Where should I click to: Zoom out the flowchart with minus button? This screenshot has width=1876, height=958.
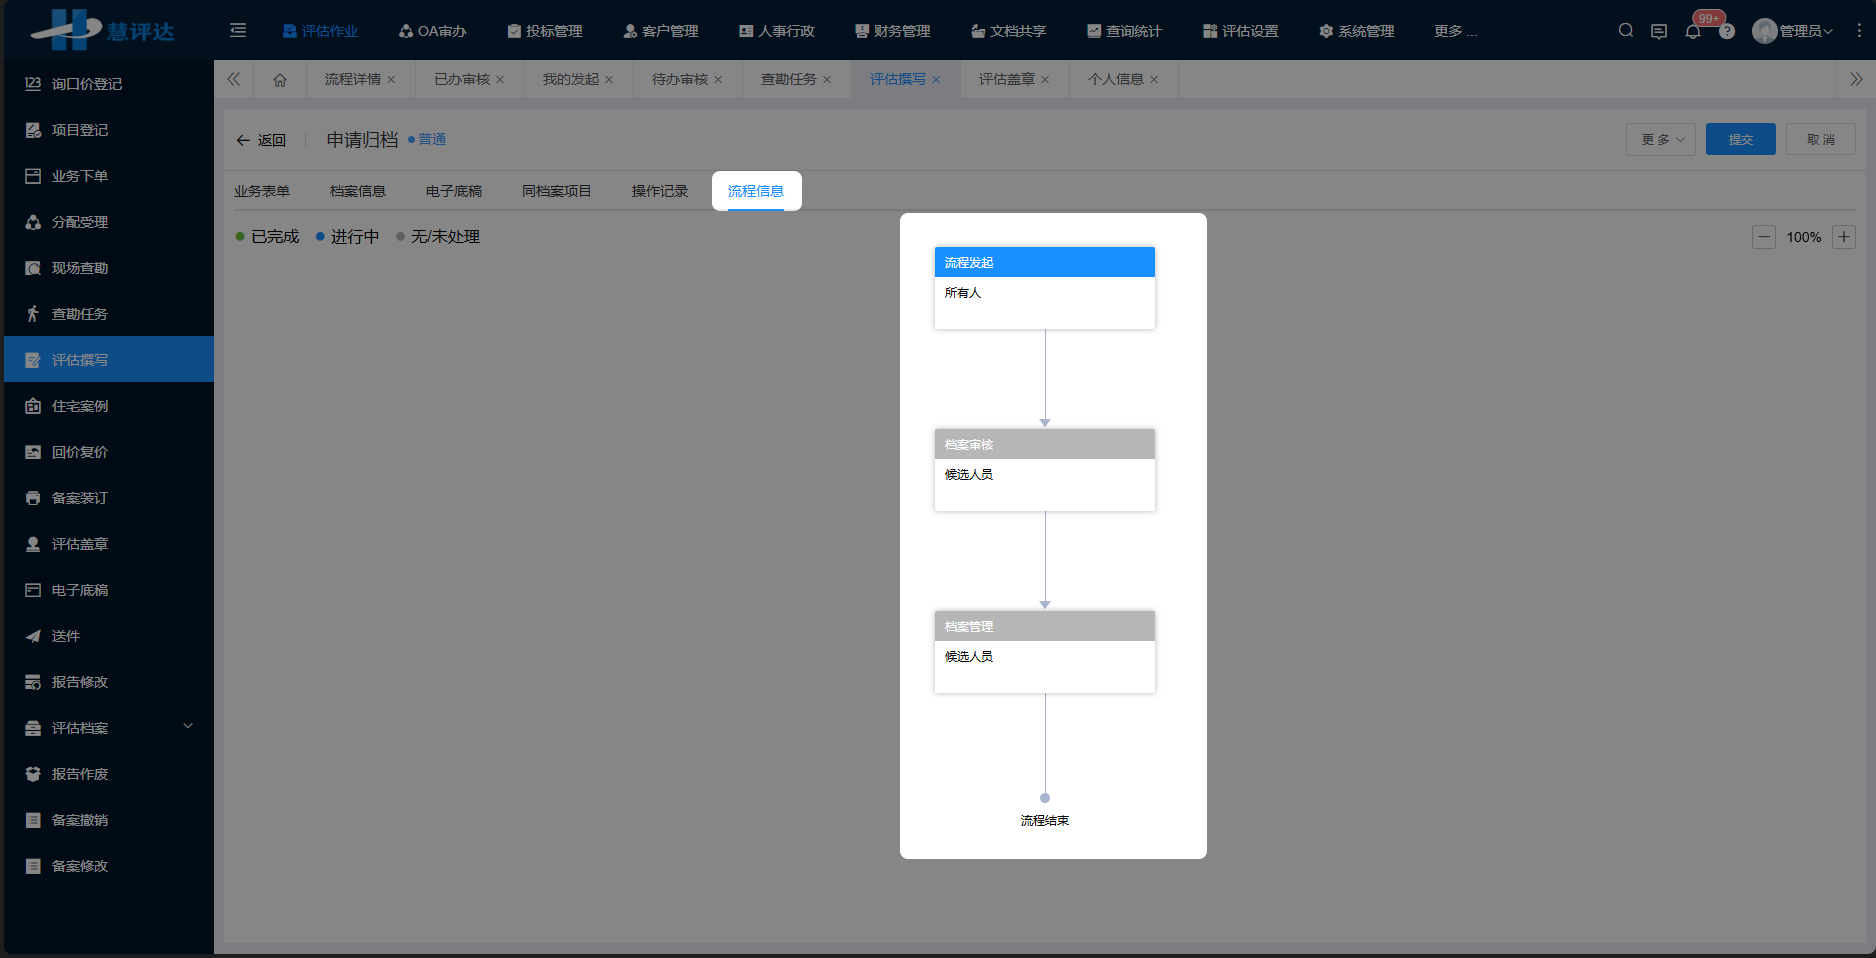coord(1764,237)
